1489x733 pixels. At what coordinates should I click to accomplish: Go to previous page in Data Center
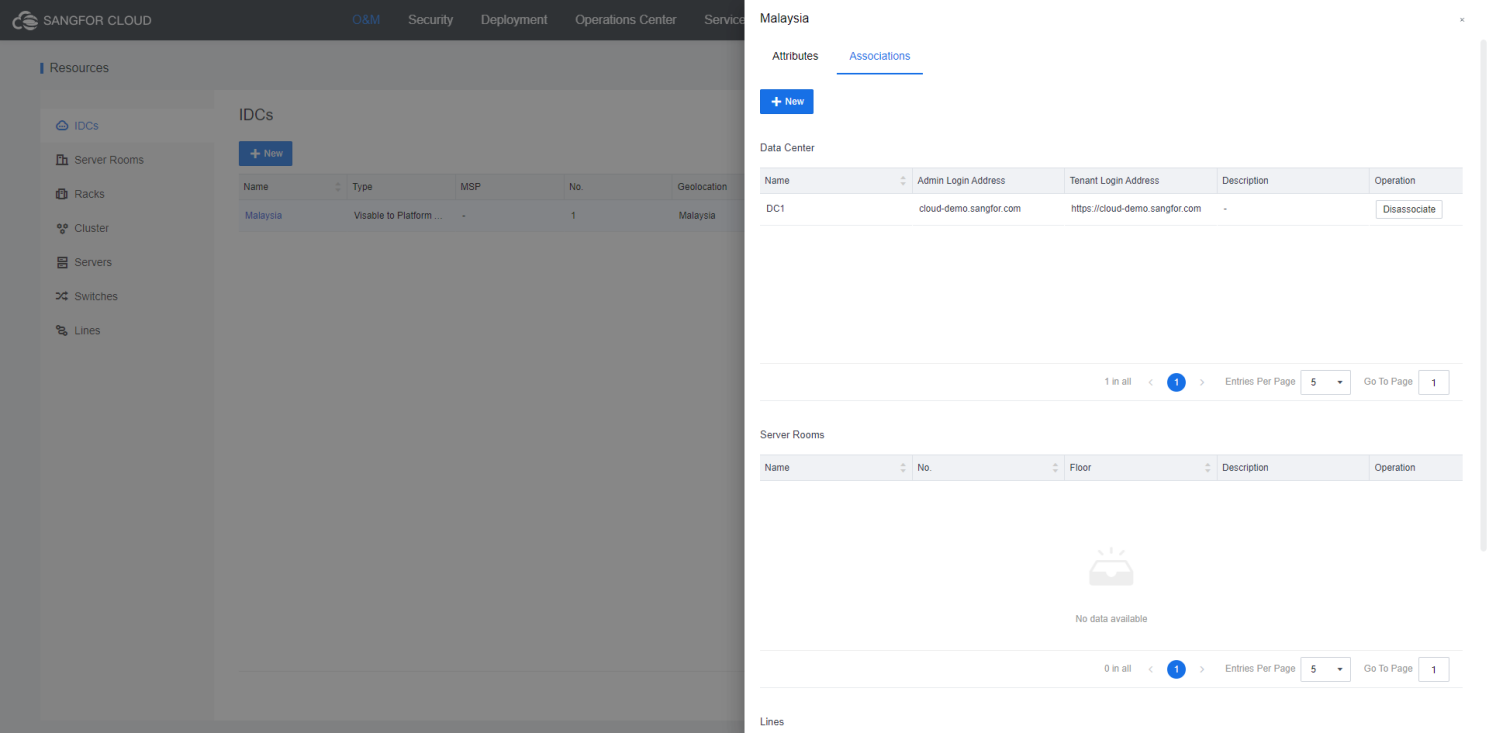[x=1150, y=382]
